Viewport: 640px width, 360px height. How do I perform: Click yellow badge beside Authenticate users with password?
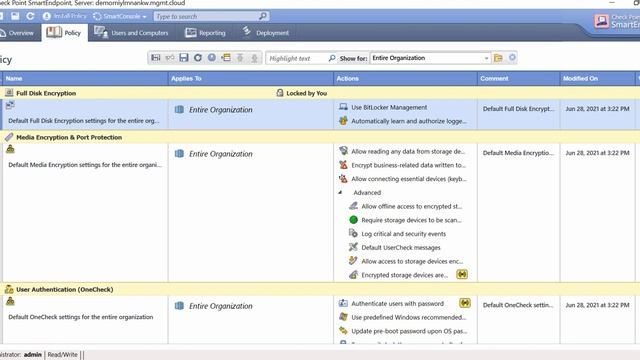pos(464,303)
